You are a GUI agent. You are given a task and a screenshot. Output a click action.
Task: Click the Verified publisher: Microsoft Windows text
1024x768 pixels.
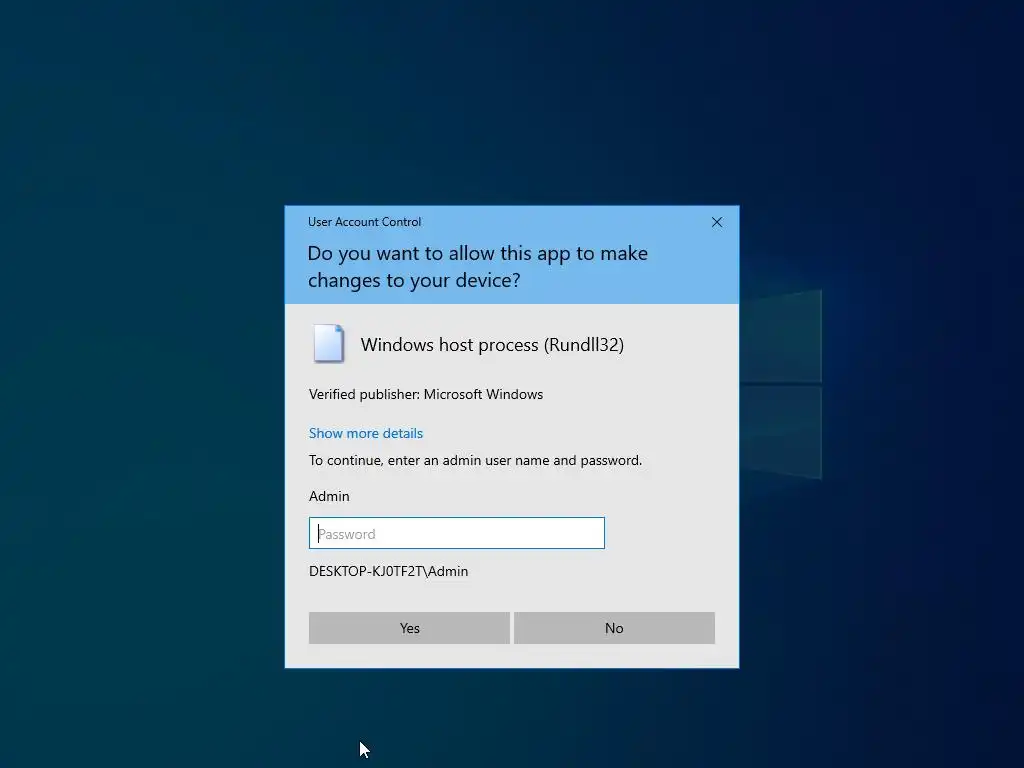tap(426, 394)
